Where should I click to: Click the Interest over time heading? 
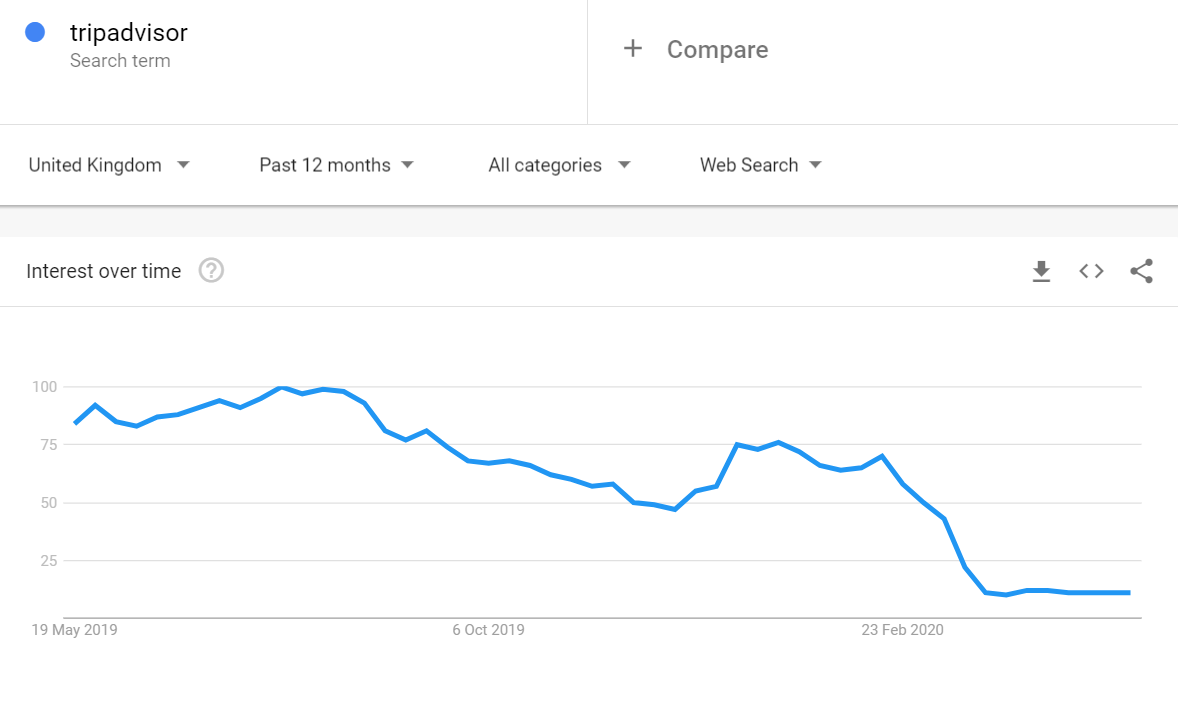click(104, 271)
